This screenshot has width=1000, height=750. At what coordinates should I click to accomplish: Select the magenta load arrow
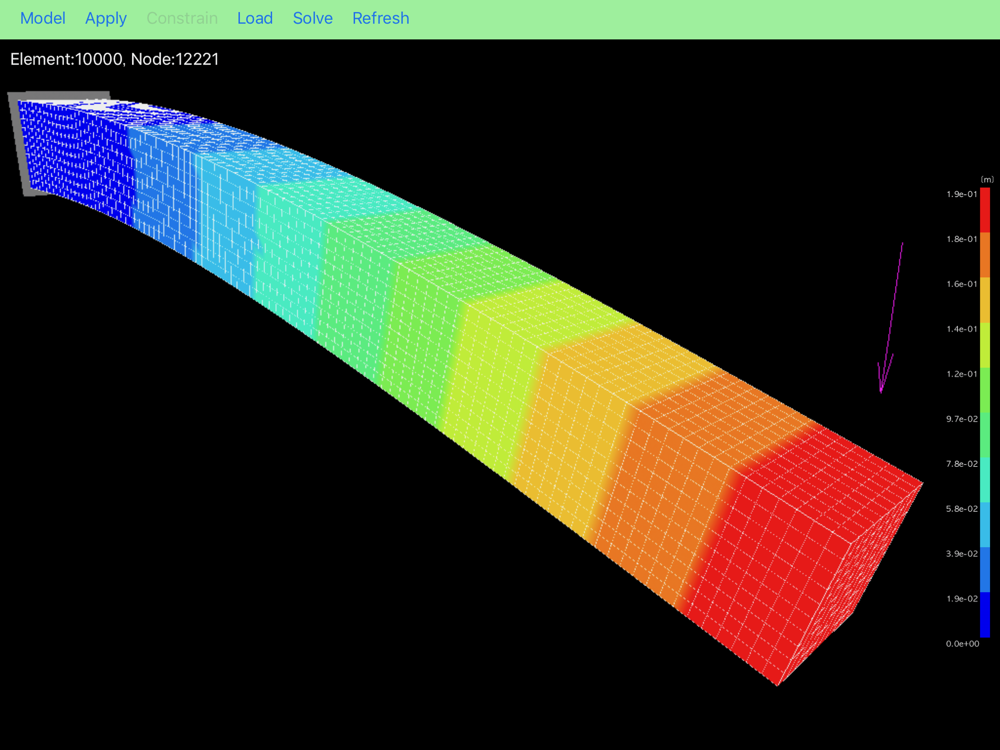(890, 318)
